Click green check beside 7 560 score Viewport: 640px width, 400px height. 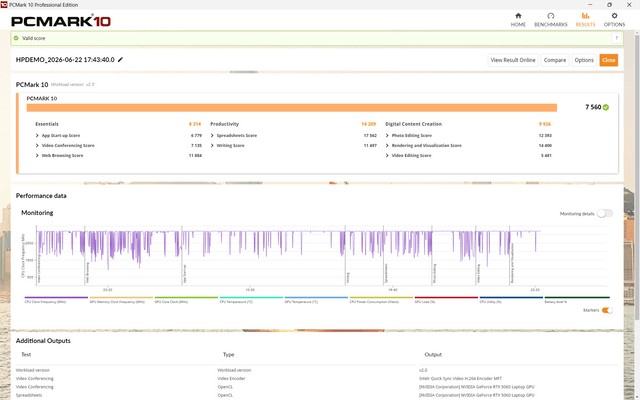tap(606, 107)
